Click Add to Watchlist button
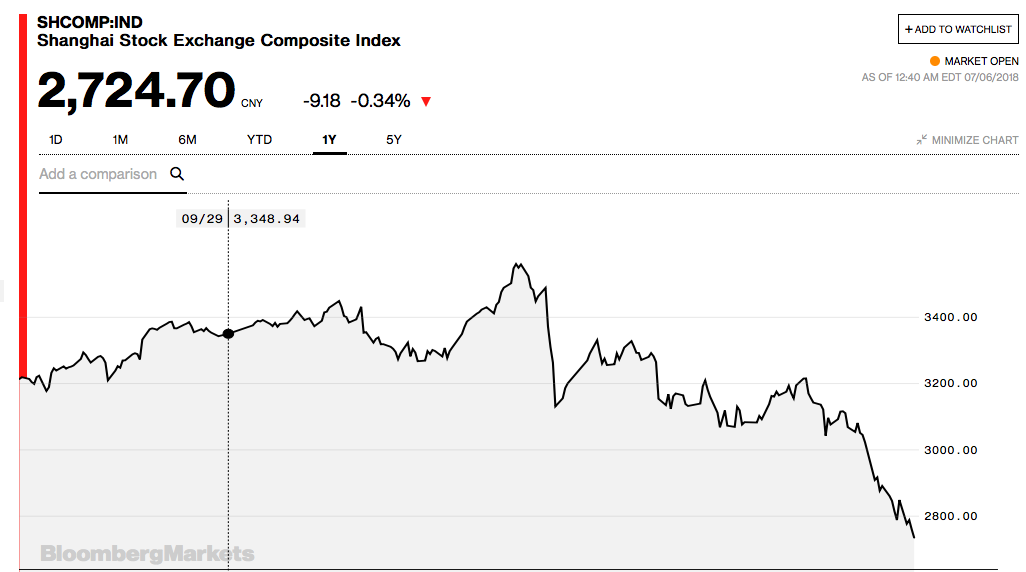Image resolution: width=1026 pixels, height=572 pixels. (958, 29)
